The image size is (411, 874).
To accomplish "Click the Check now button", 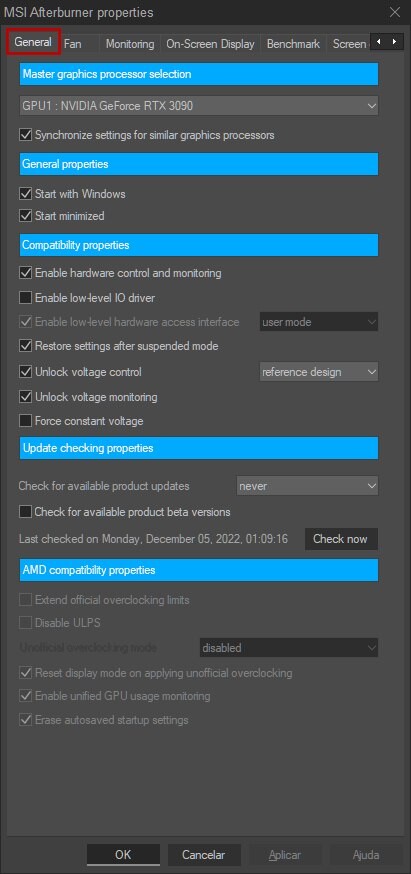I will point(341,539).
